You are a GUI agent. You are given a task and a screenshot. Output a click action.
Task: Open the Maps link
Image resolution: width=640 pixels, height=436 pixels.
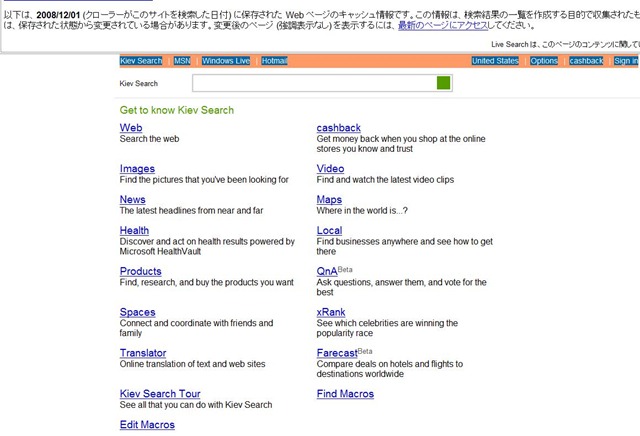[x=329, y=200]
